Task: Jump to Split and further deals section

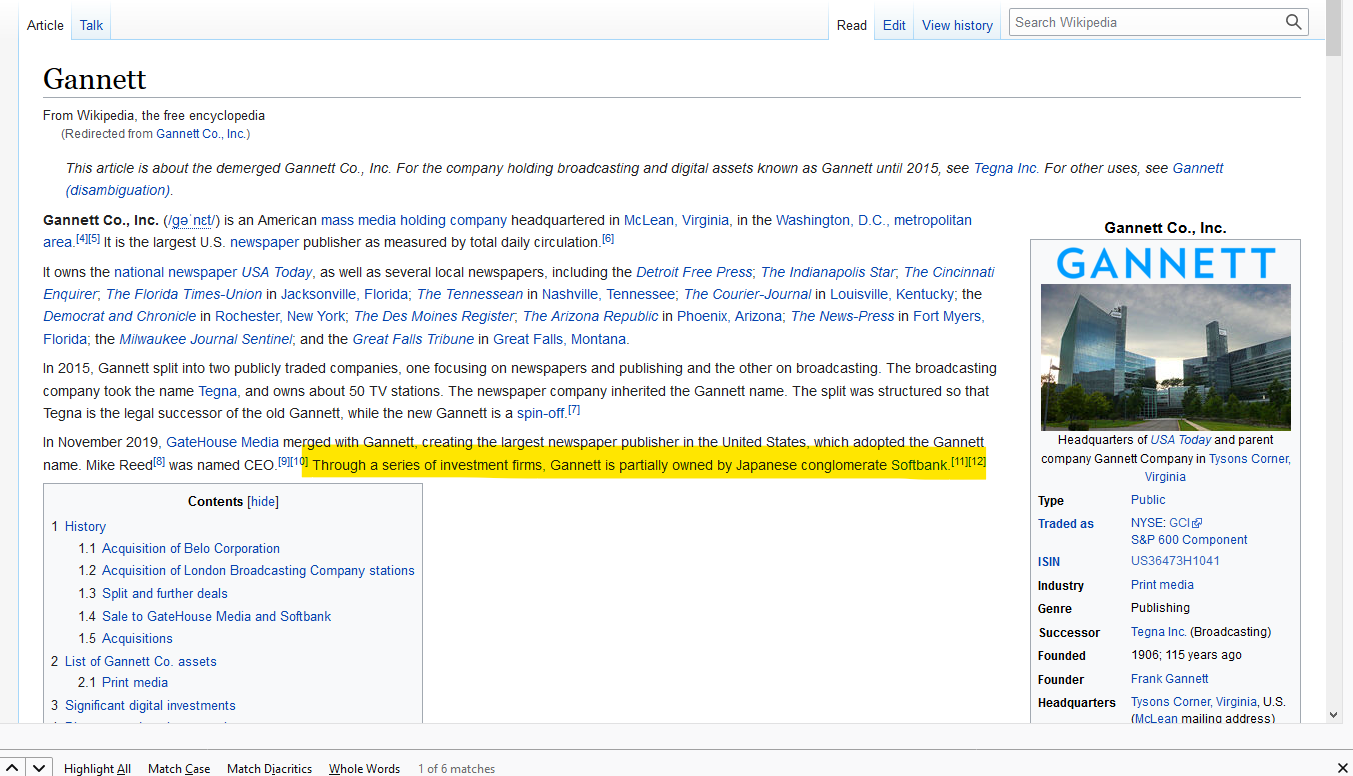Action: click(165, 593)
